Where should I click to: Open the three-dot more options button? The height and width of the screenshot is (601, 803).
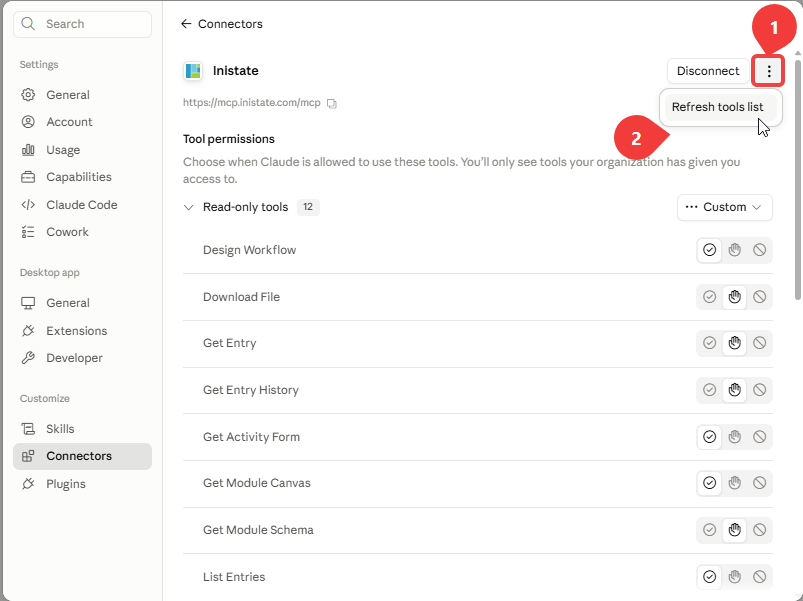(768, 71)
